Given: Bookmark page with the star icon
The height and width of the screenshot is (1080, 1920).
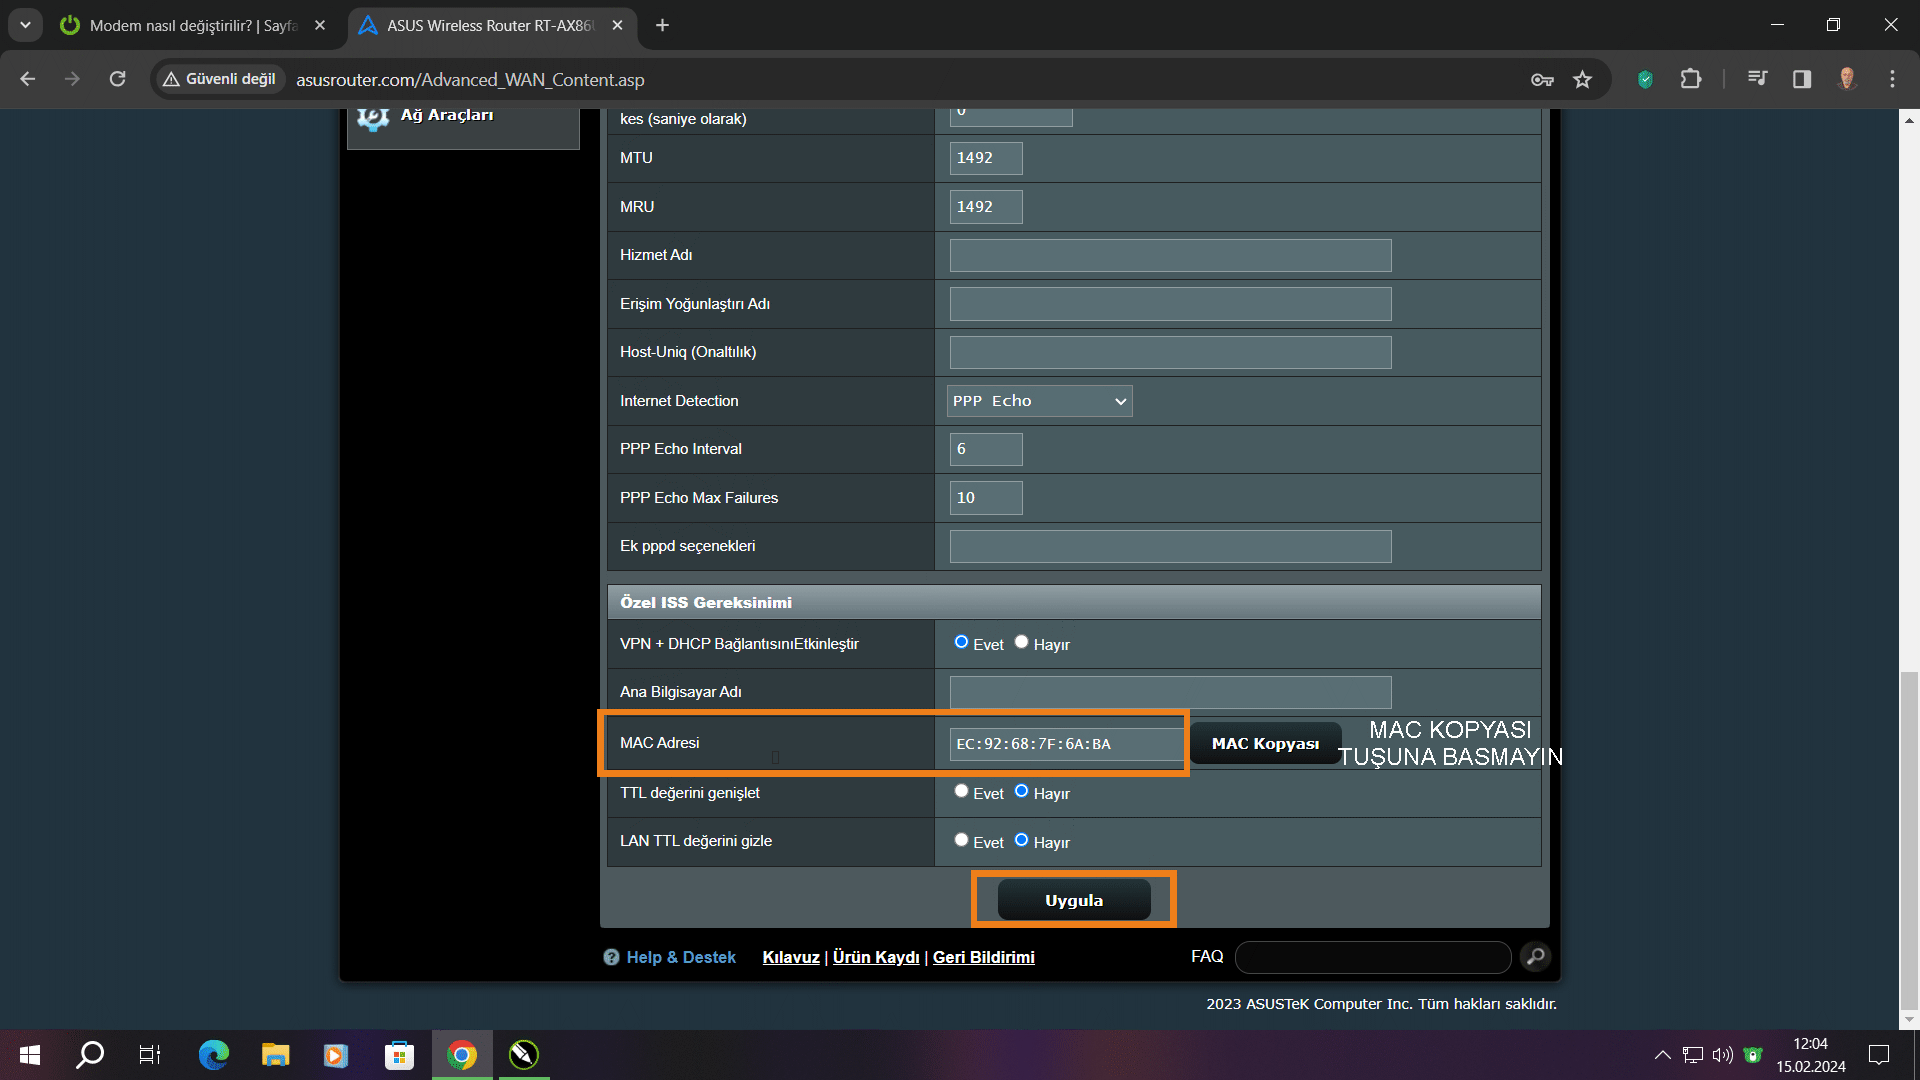Looking at the screenshot, I should pyautogui.click(x=1582, y=80).
